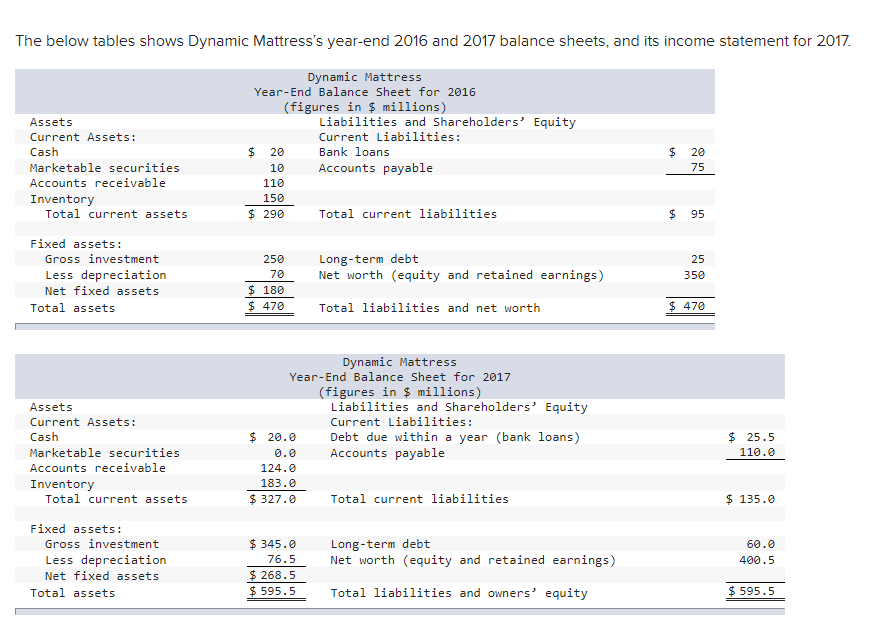Click the 2017 Gross investment value '$ 345.0'
This screenshot has width=891, height=633.
coord(273,544)
